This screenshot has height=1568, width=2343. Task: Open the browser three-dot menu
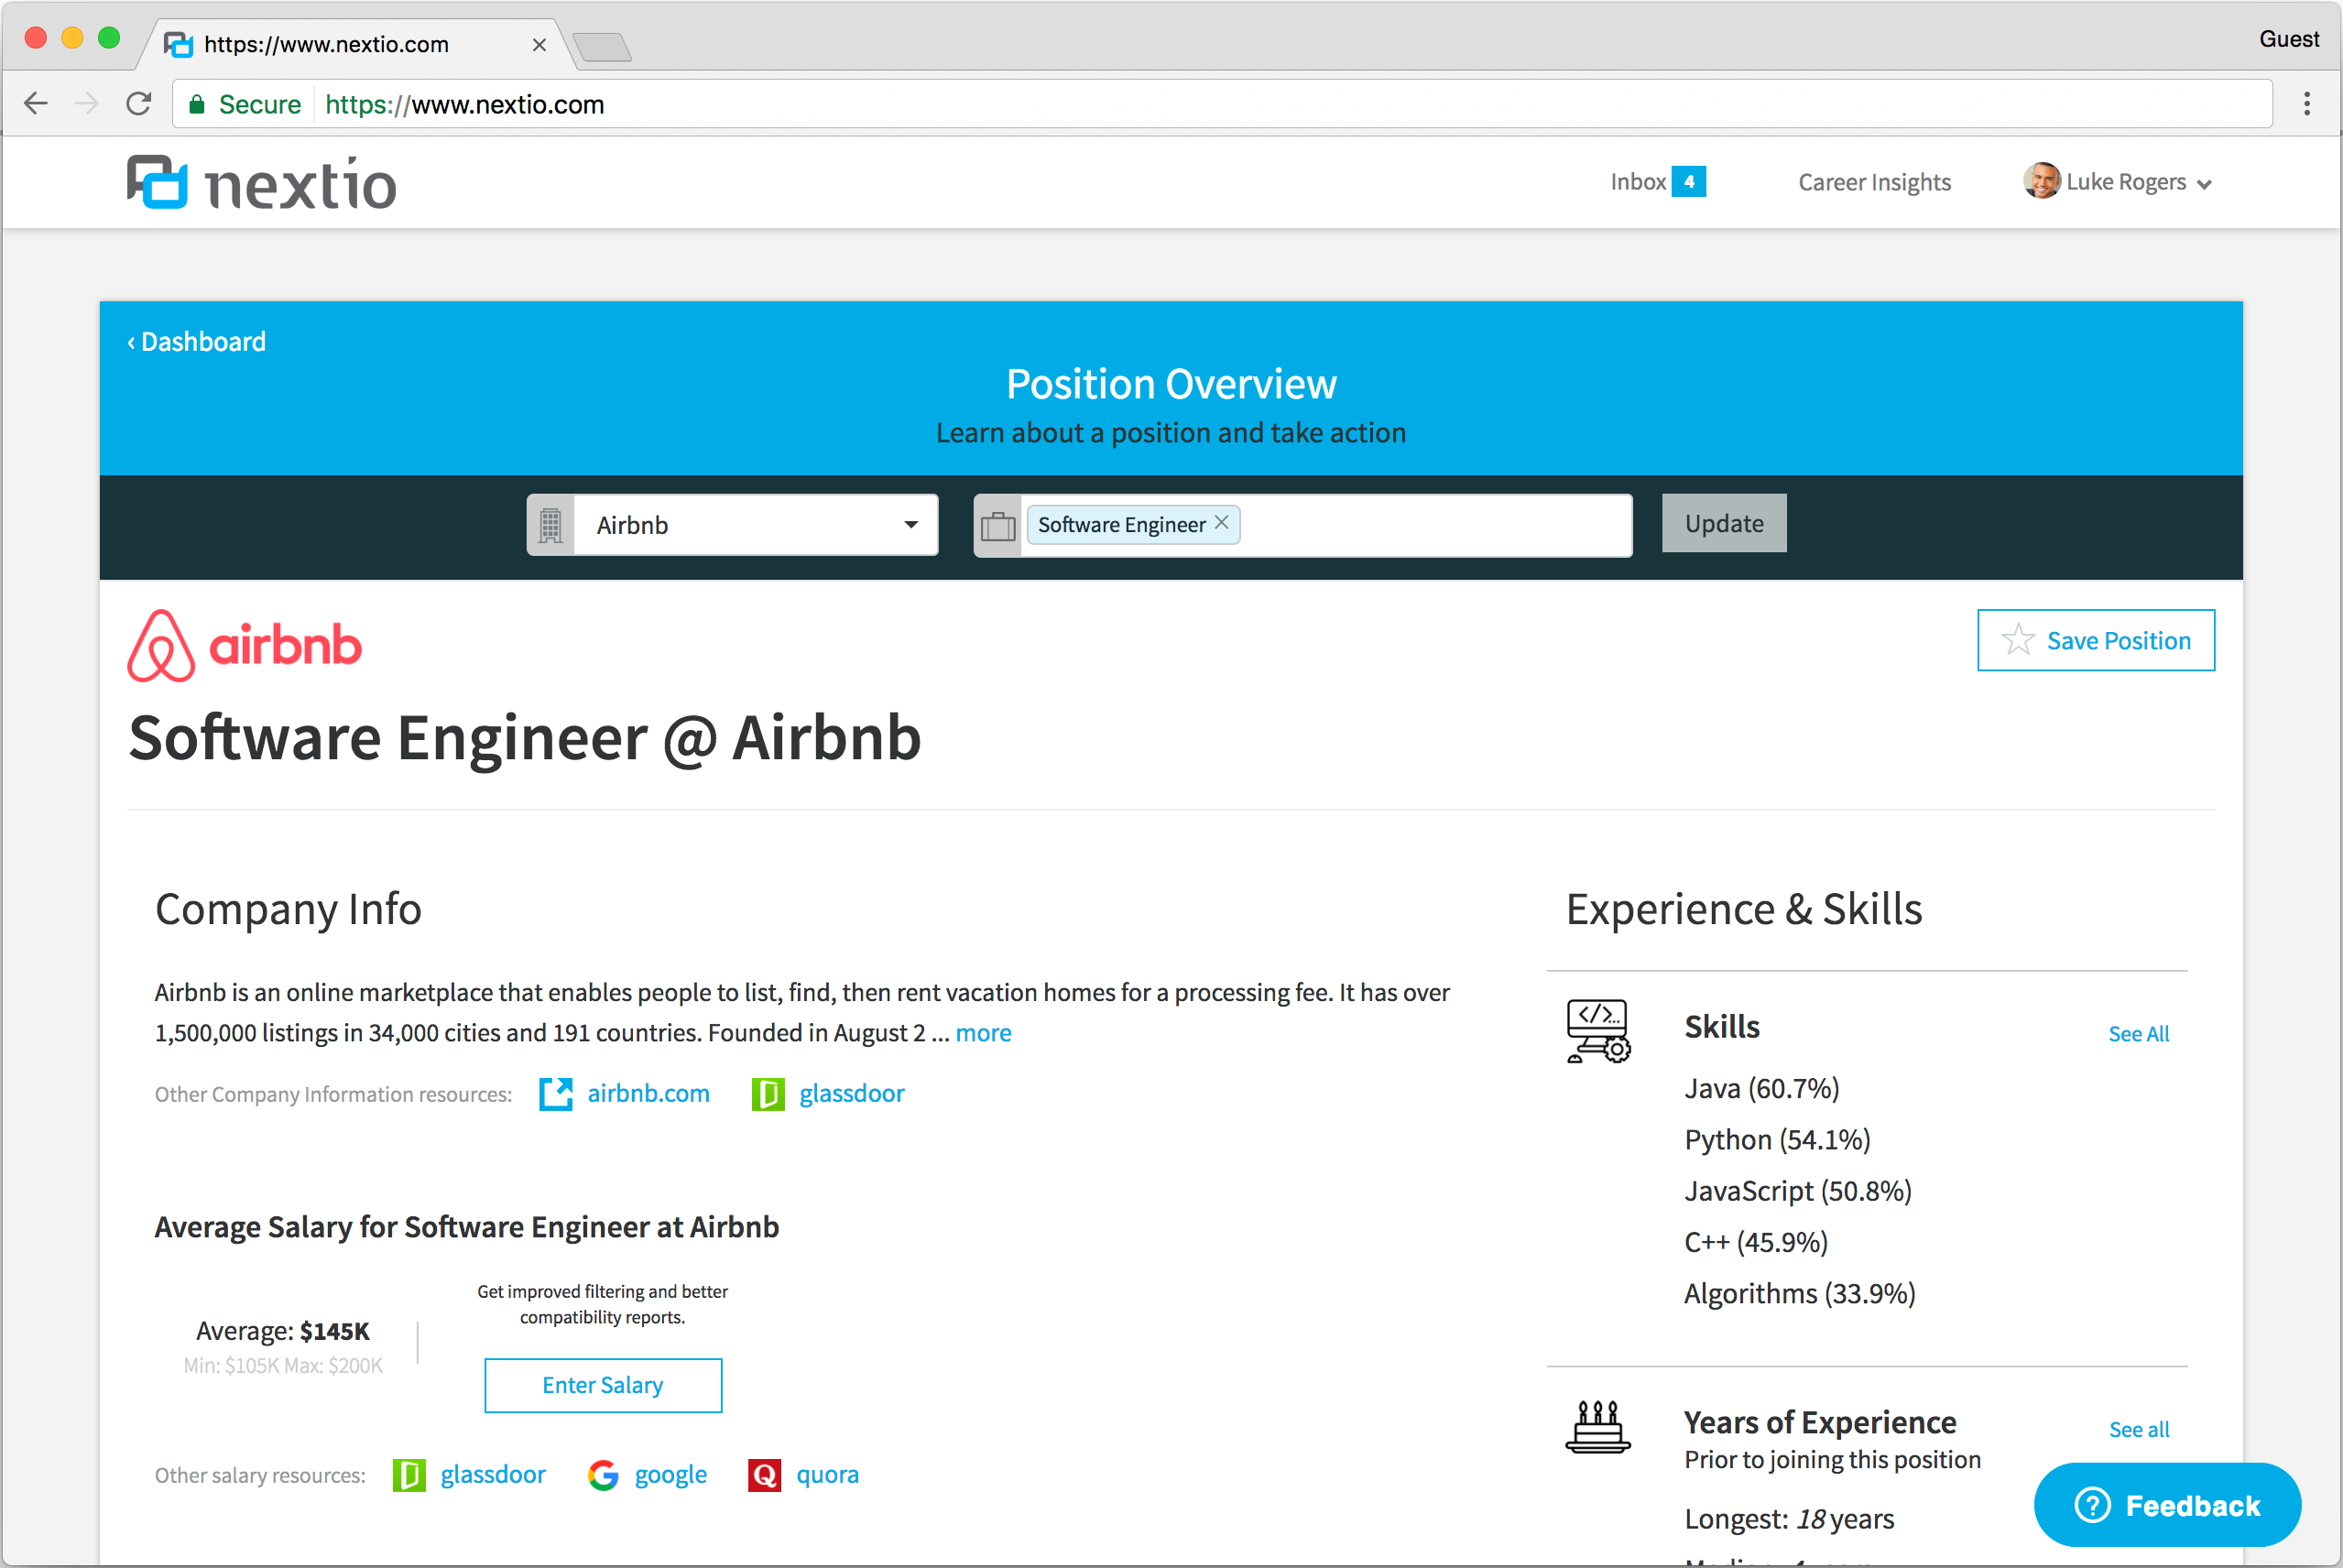tap(2306, 104)
